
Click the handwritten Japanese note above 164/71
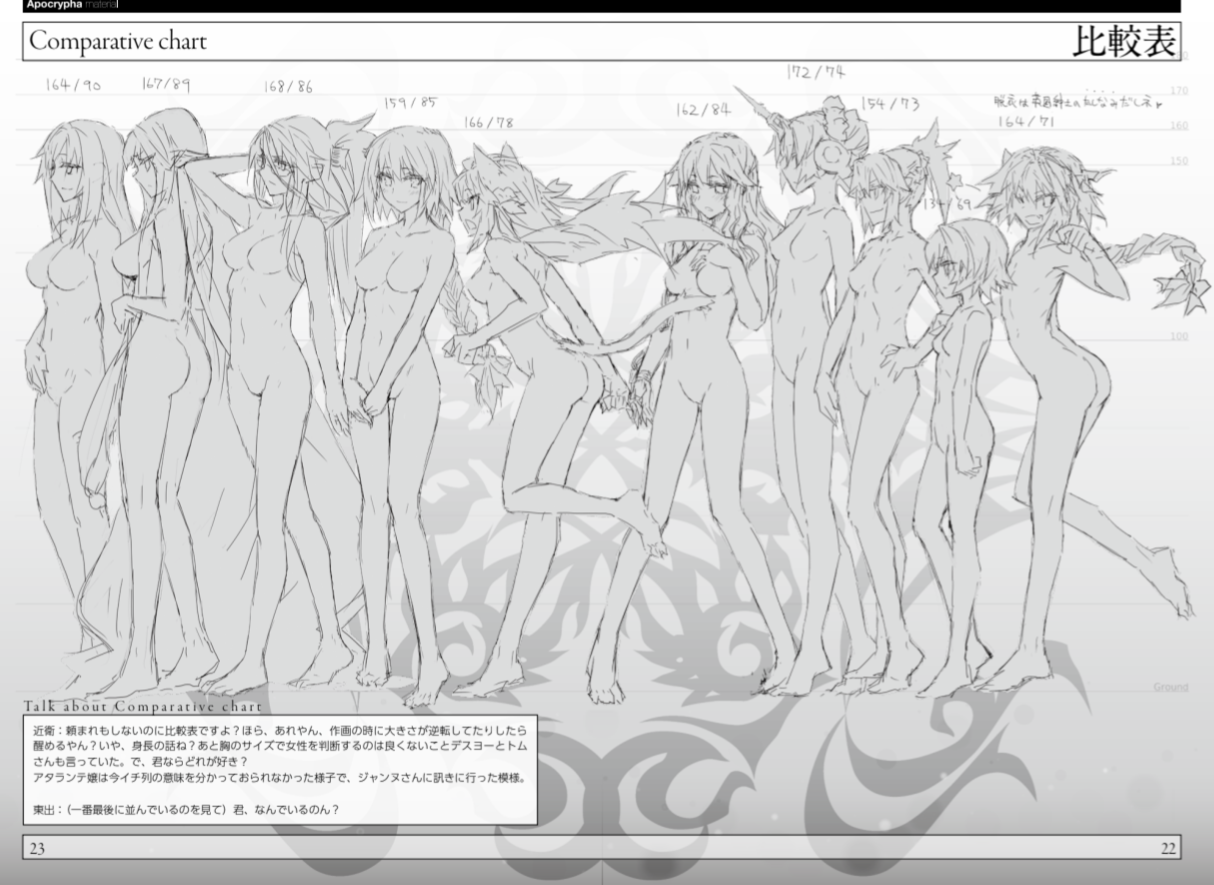[x=1078, y=101]
